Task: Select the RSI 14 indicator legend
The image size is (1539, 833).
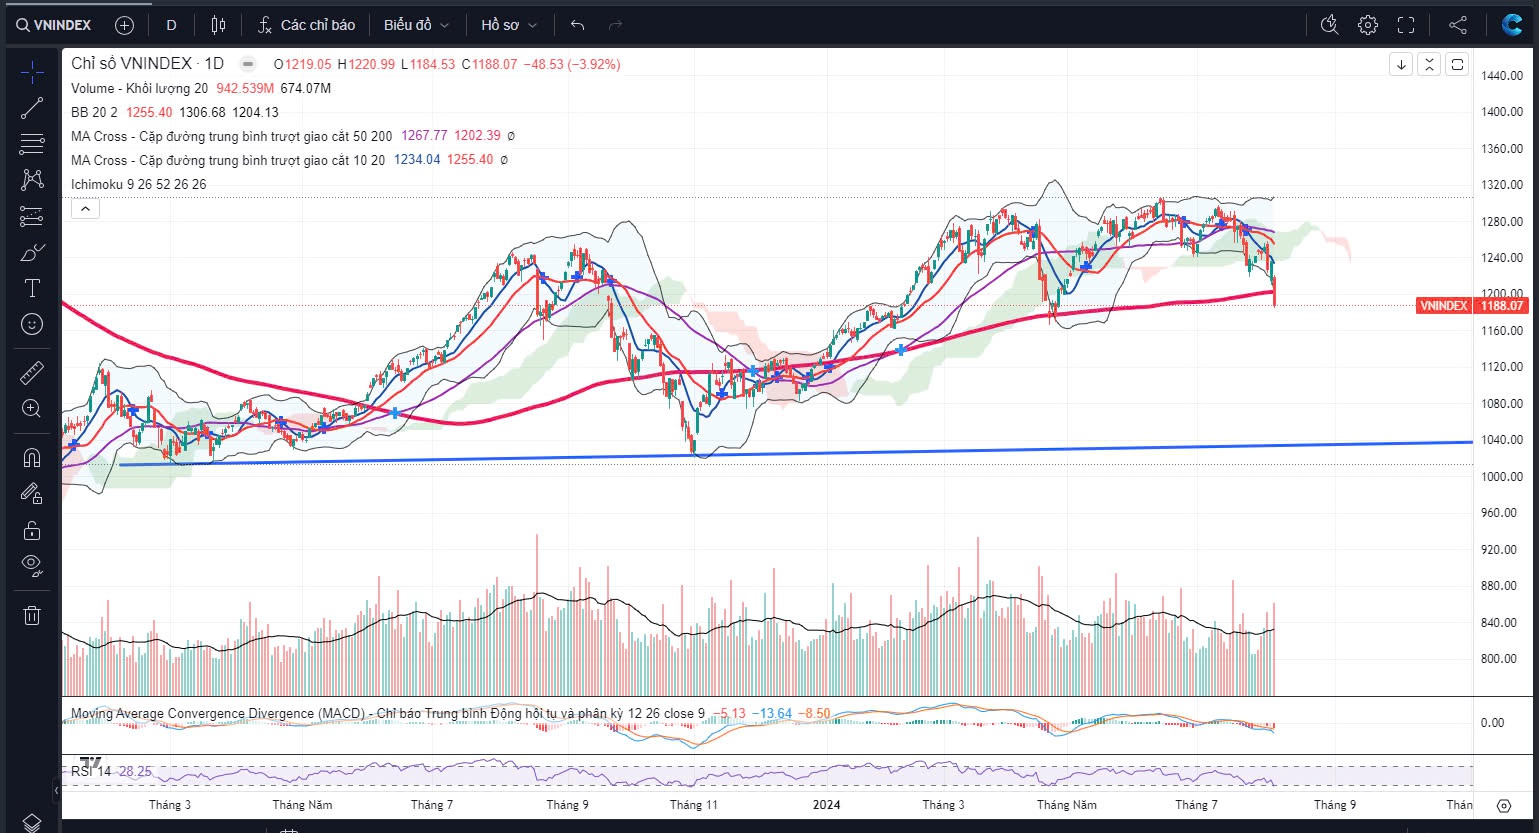Action: [x=91, y=771]
